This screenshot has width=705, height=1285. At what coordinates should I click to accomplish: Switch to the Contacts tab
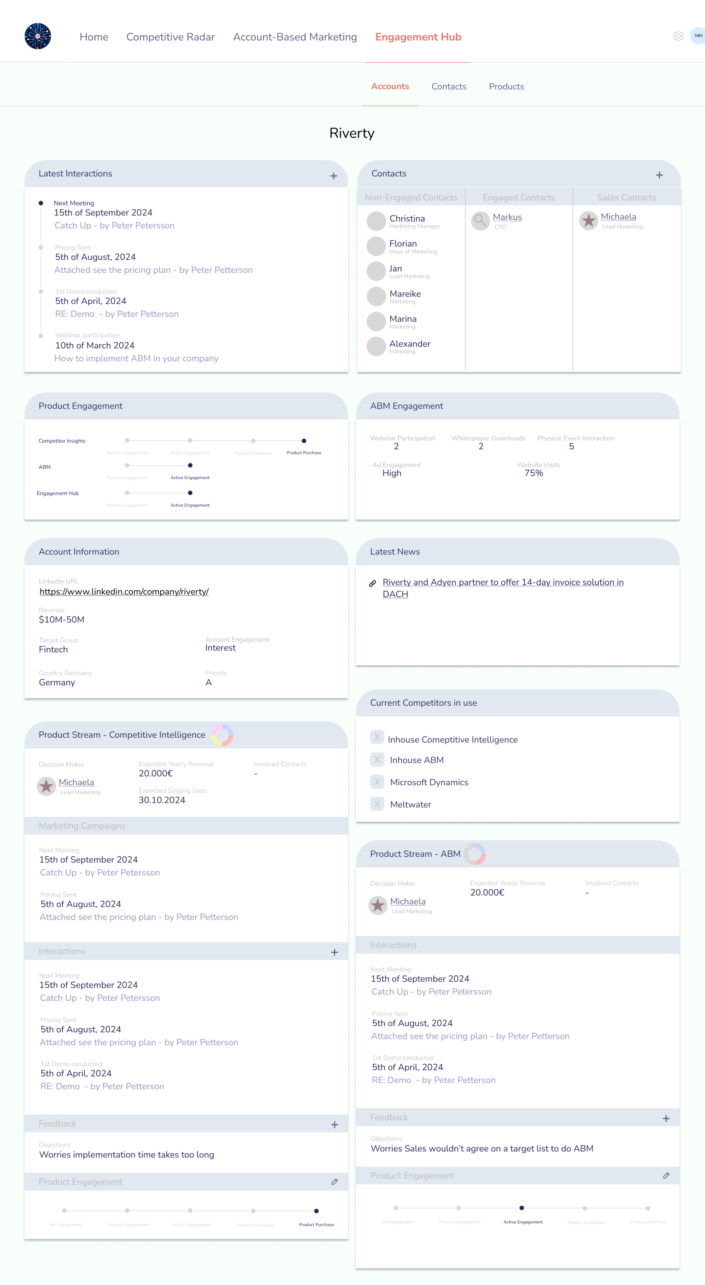click(x=449, y=86)
